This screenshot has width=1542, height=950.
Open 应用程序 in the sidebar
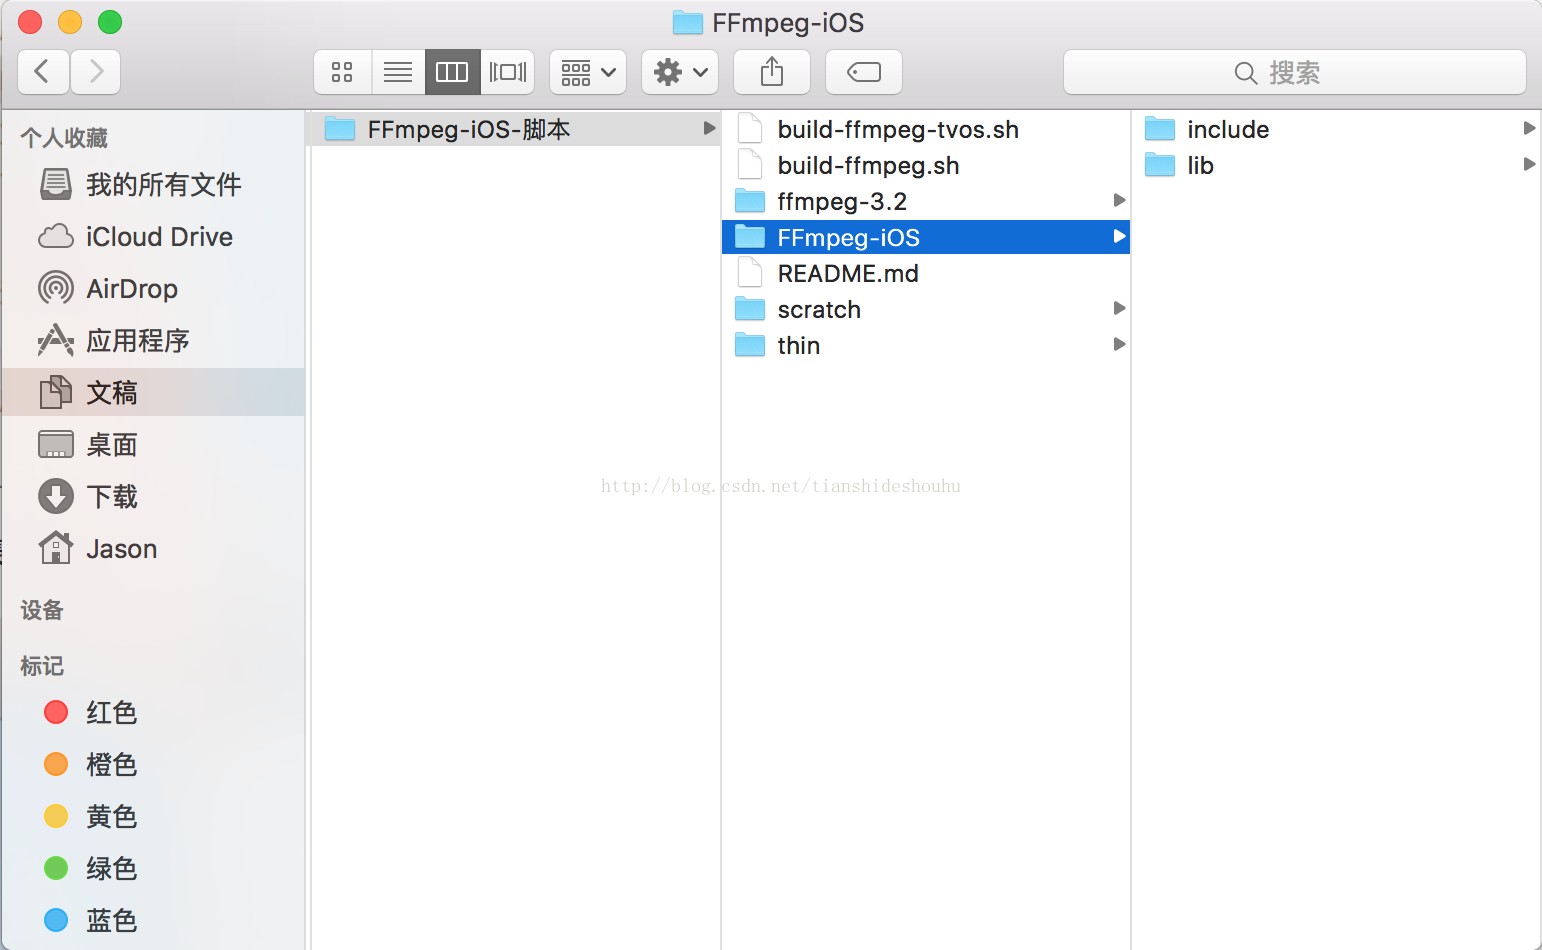(153, 340)
